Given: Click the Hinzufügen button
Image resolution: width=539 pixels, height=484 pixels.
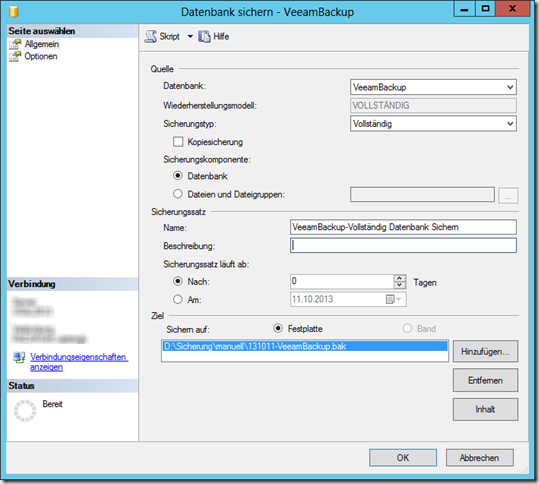Looking at the screenshot, I should point(485,351).
